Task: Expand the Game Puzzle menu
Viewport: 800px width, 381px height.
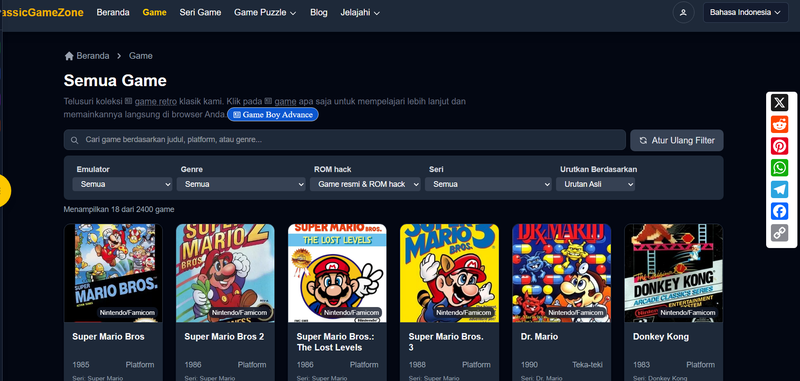Action: [265, 12]
